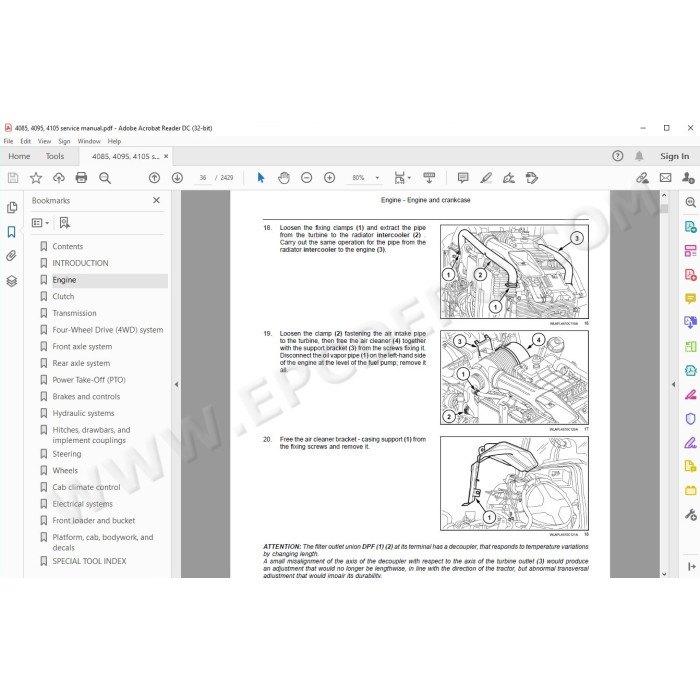Click the Sign In button
The image size is (700, 700).
point(675,156)
